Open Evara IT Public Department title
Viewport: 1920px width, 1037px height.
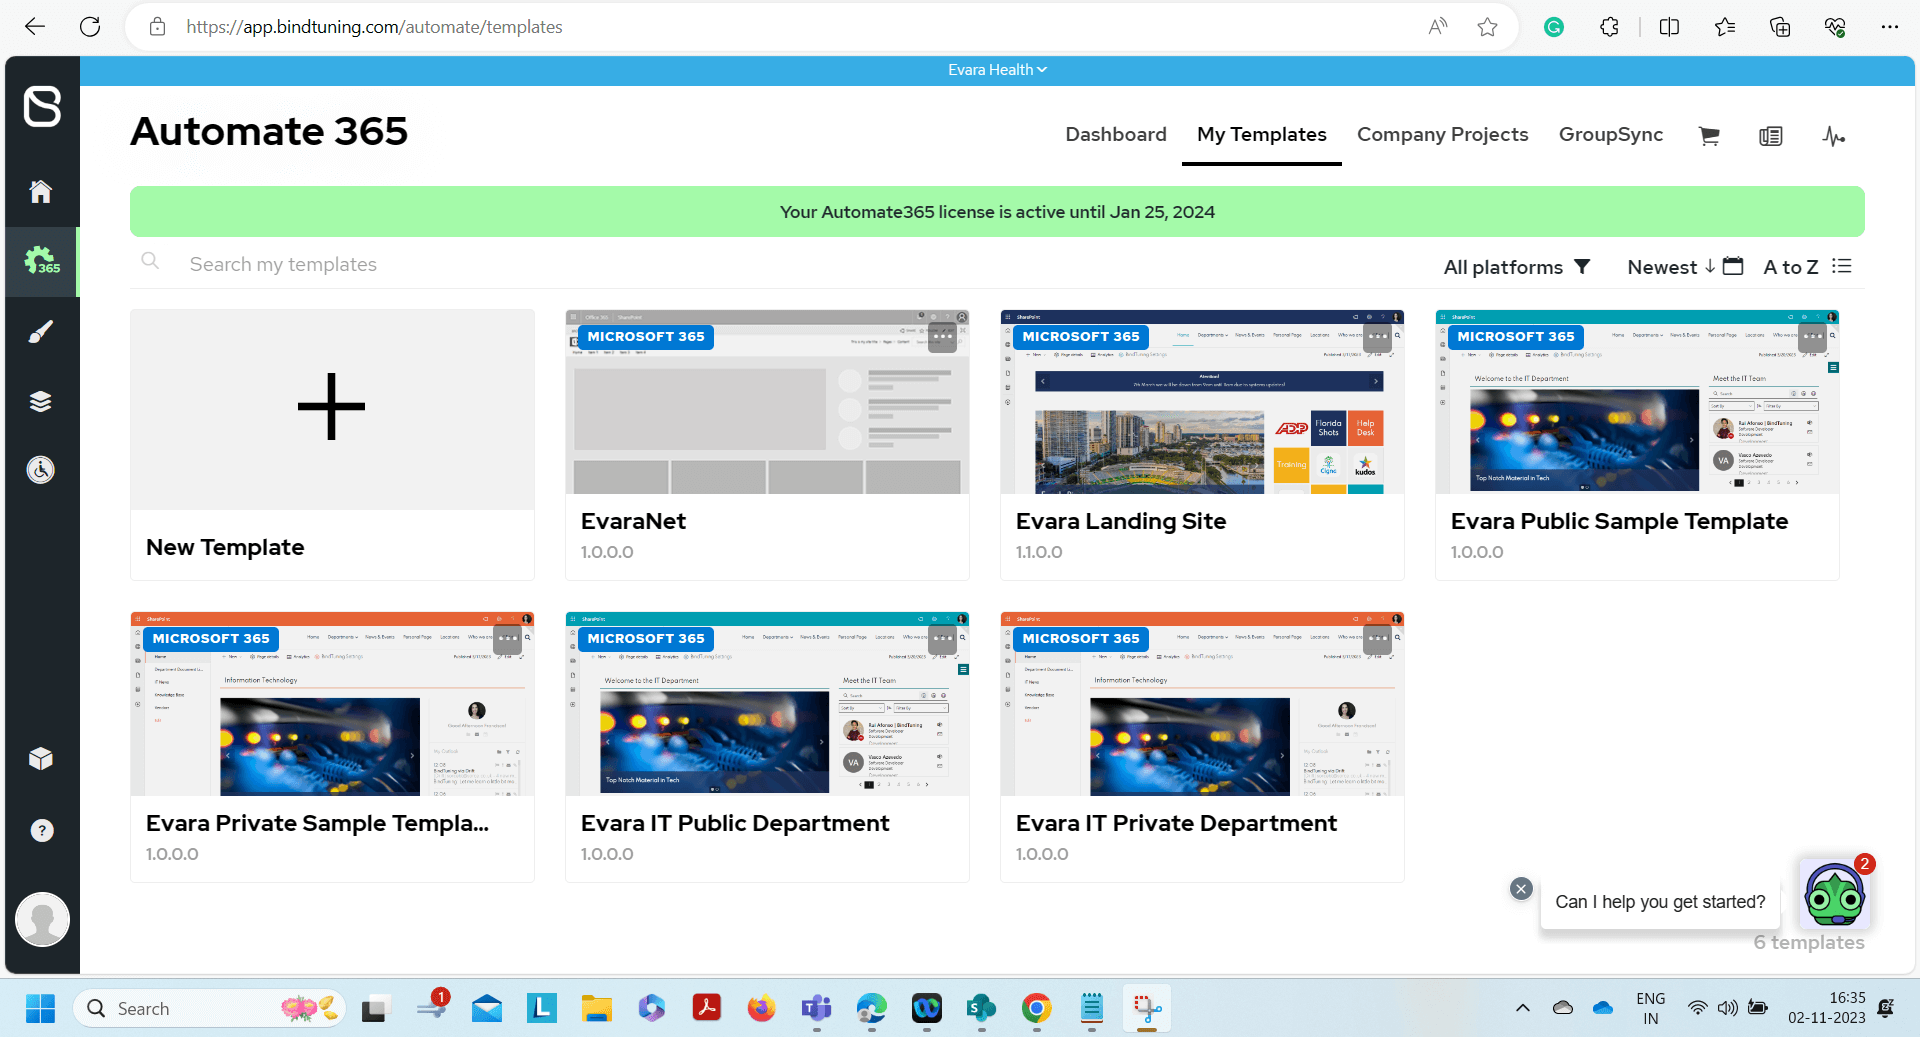point(735,823)
